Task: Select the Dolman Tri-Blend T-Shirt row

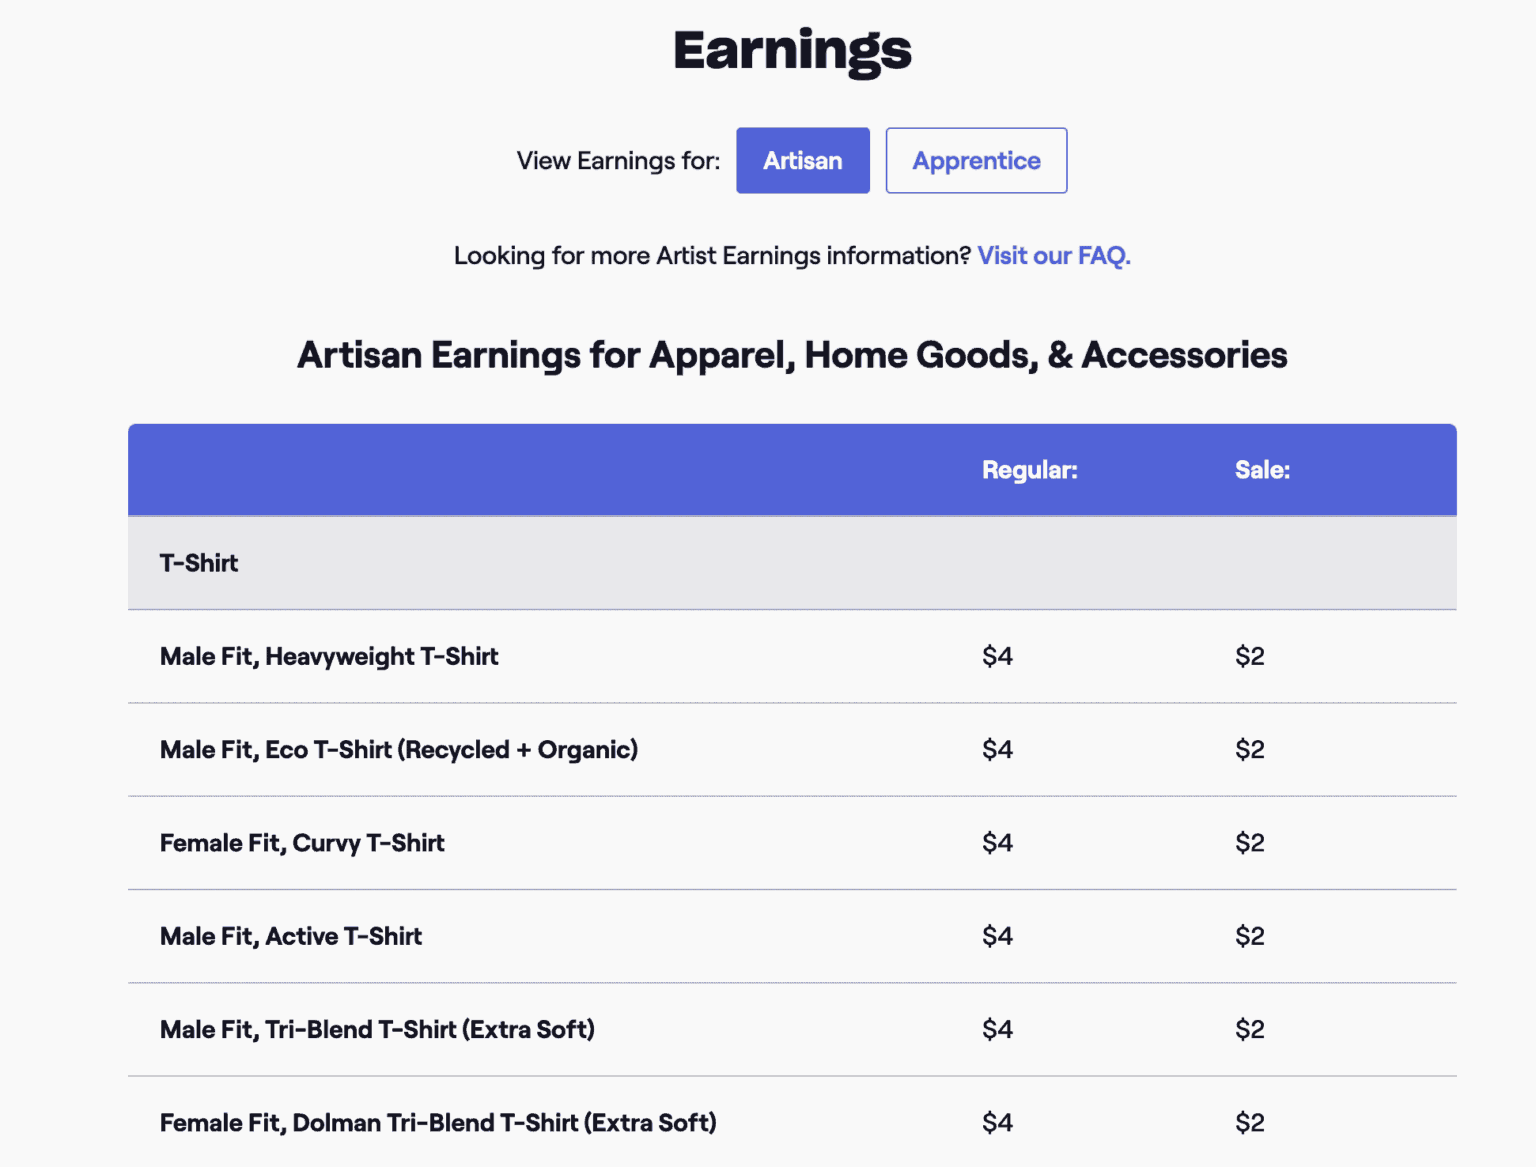Action: tap(437, 1122)
